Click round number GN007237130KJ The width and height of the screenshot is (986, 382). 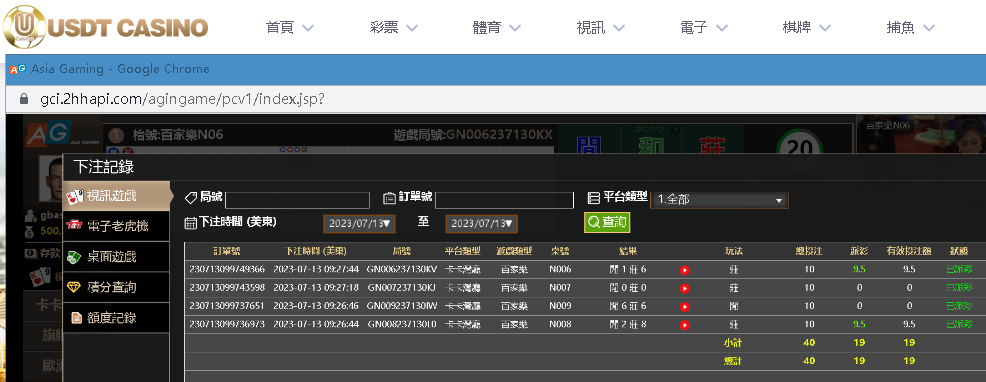click(x=401, y=288)
